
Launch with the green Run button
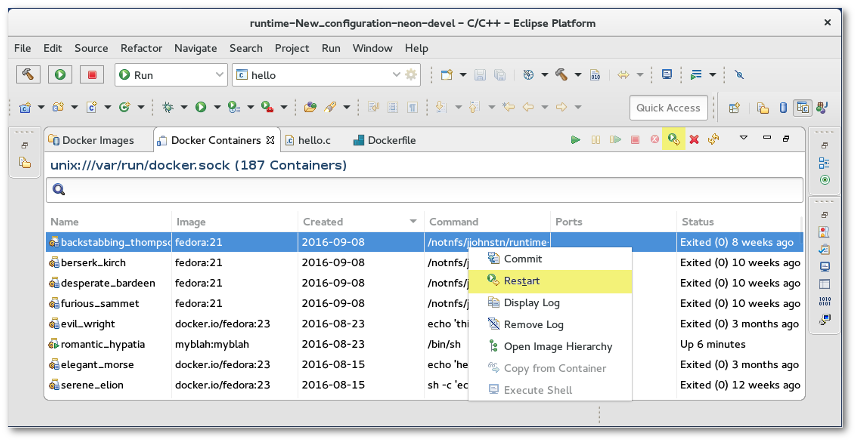click(x=60, y=74)
